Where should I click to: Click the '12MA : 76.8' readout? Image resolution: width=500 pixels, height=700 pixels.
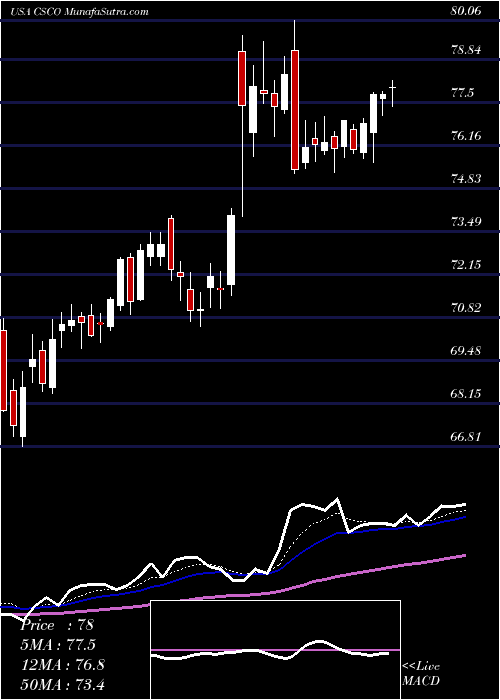tap(63, 665)
